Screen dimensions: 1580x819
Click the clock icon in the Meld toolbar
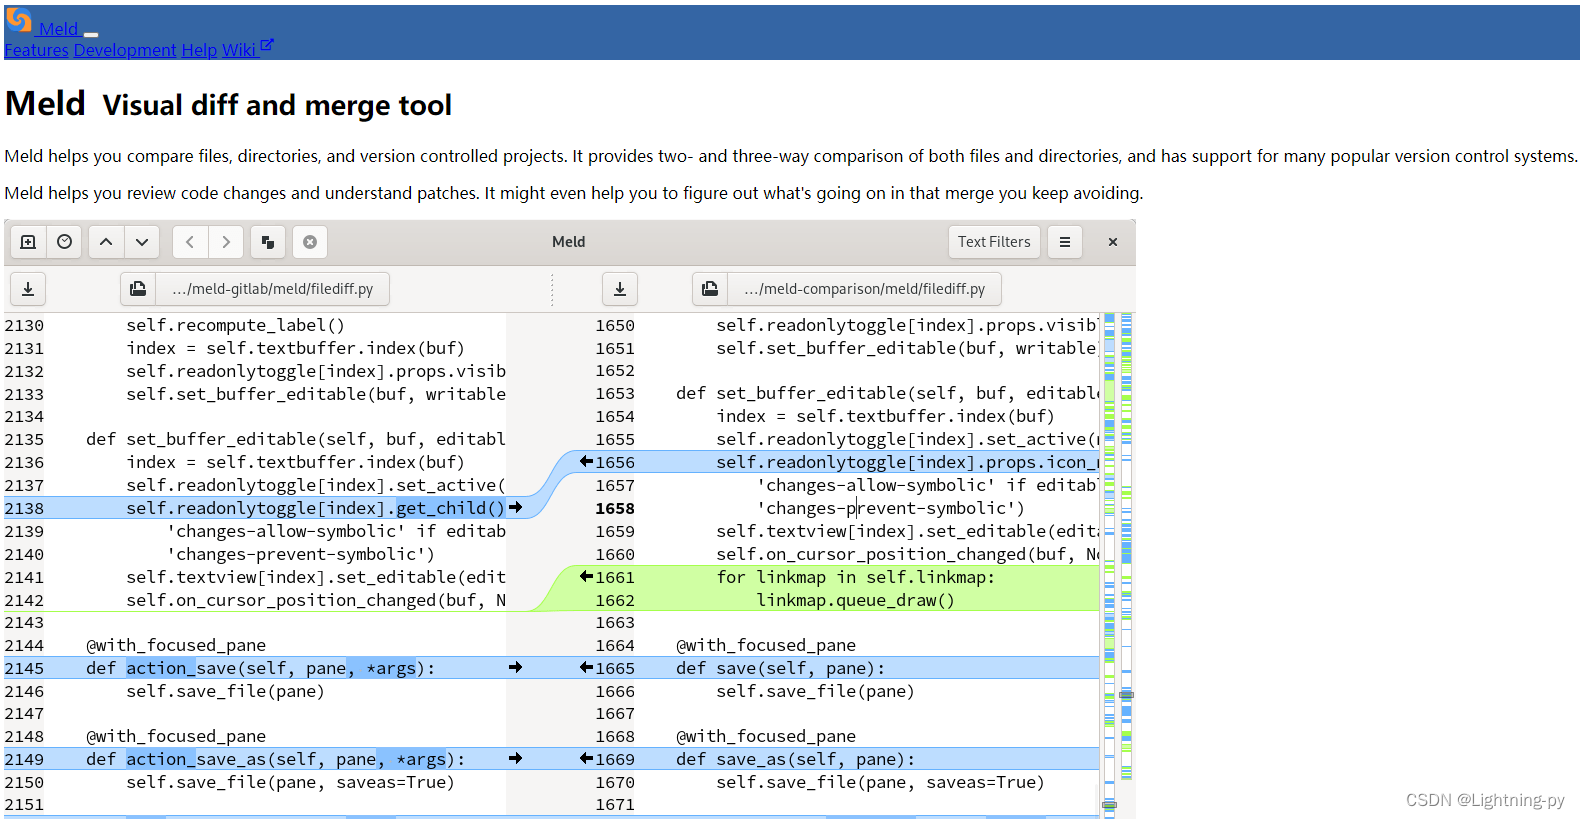click(x=65, y=242)
